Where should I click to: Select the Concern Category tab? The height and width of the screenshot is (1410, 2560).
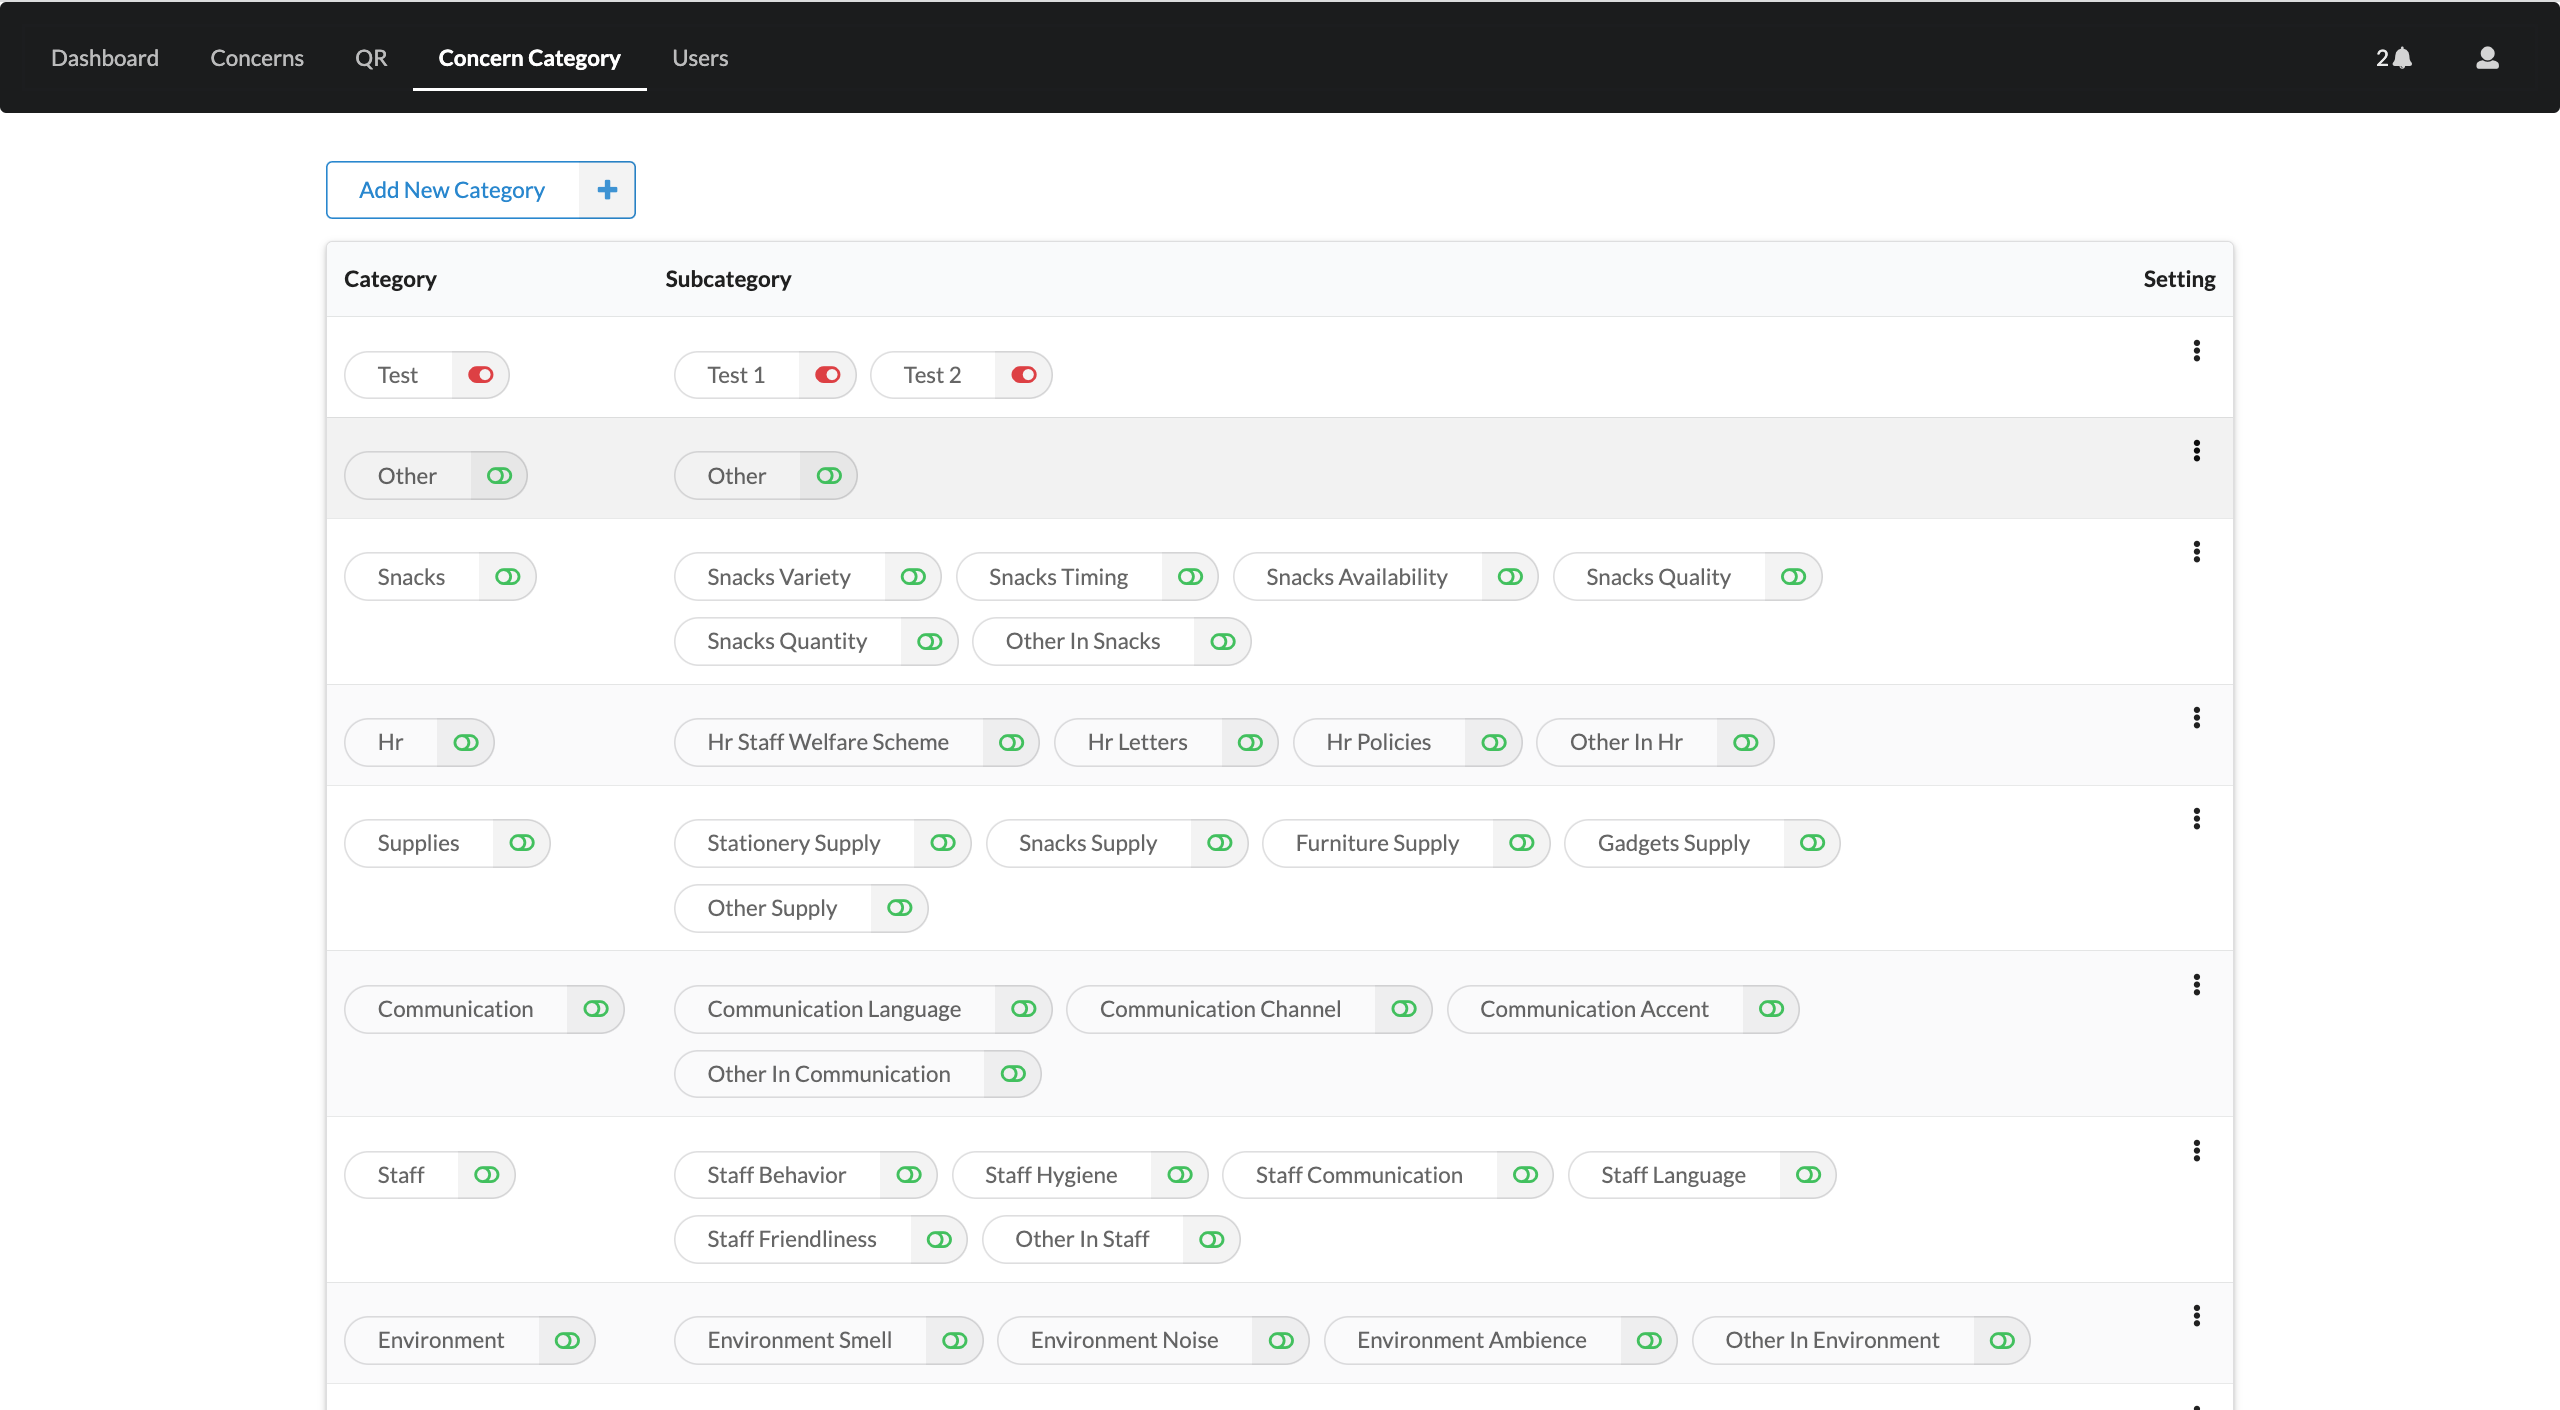(529, 58)
